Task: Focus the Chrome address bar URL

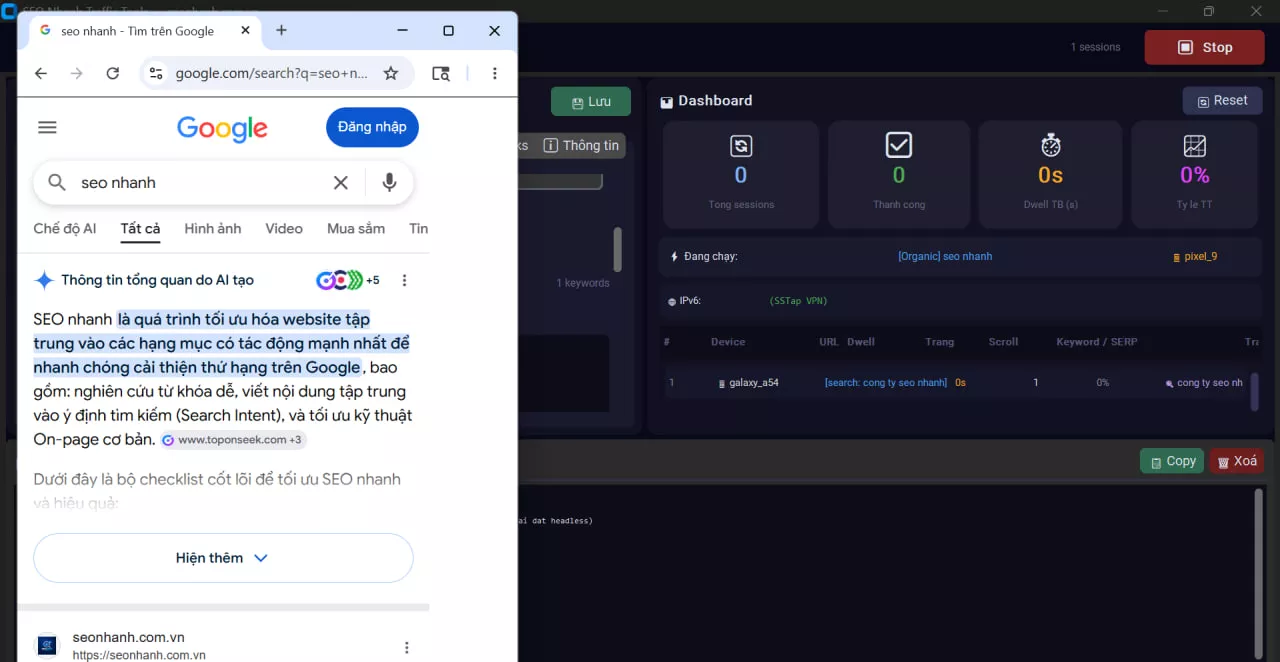Action: (x=271, y=73)
